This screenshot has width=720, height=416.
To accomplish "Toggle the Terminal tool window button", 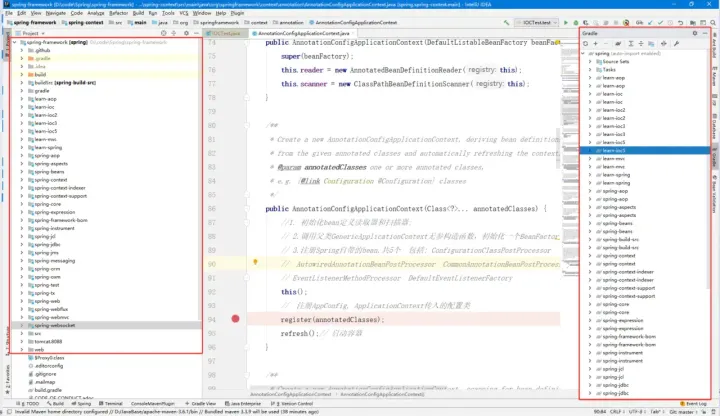I will click(111, 404).
